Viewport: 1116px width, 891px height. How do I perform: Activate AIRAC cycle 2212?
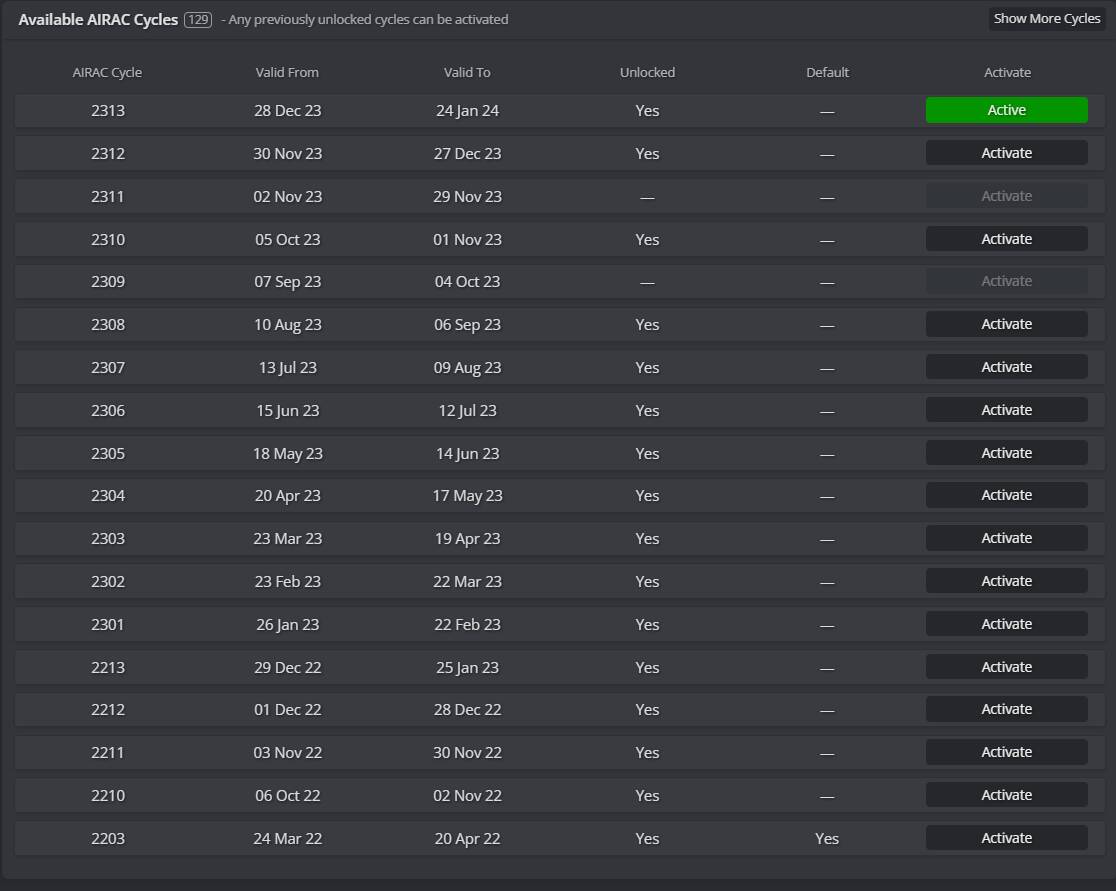[1006, 709]
